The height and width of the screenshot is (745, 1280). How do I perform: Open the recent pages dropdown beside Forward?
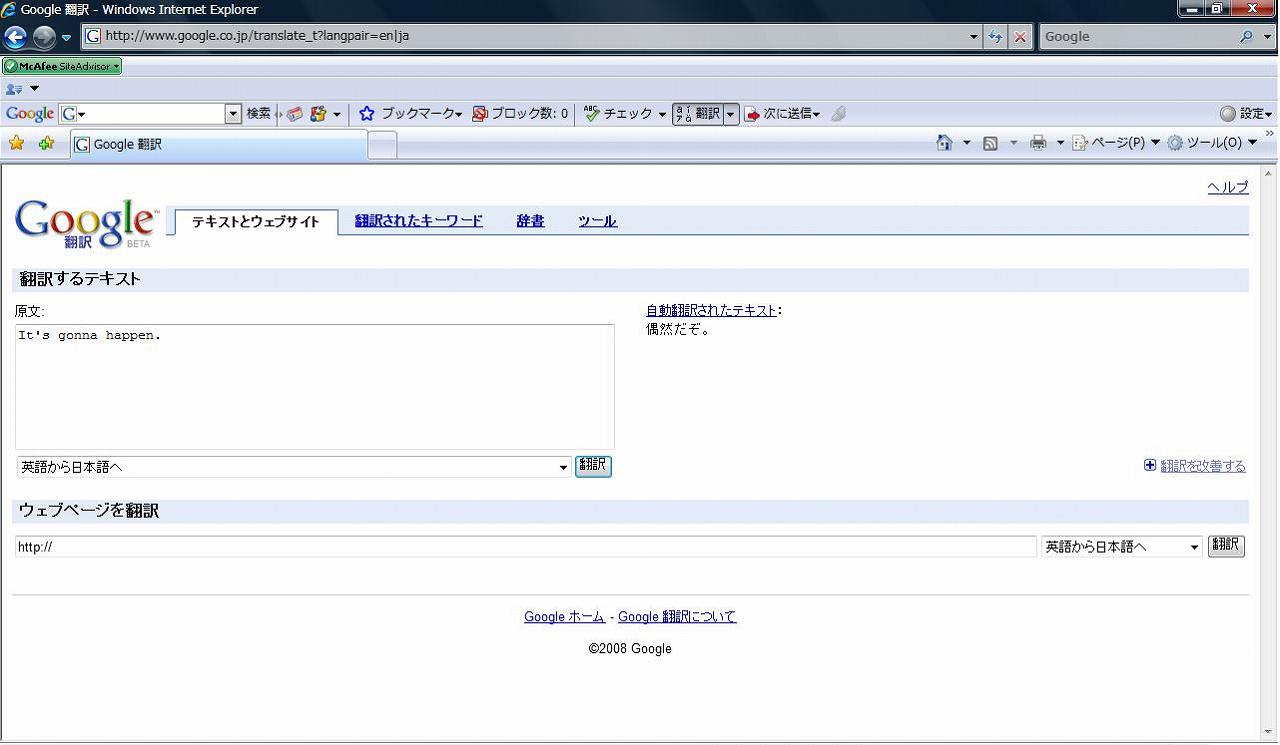(66, 38)
